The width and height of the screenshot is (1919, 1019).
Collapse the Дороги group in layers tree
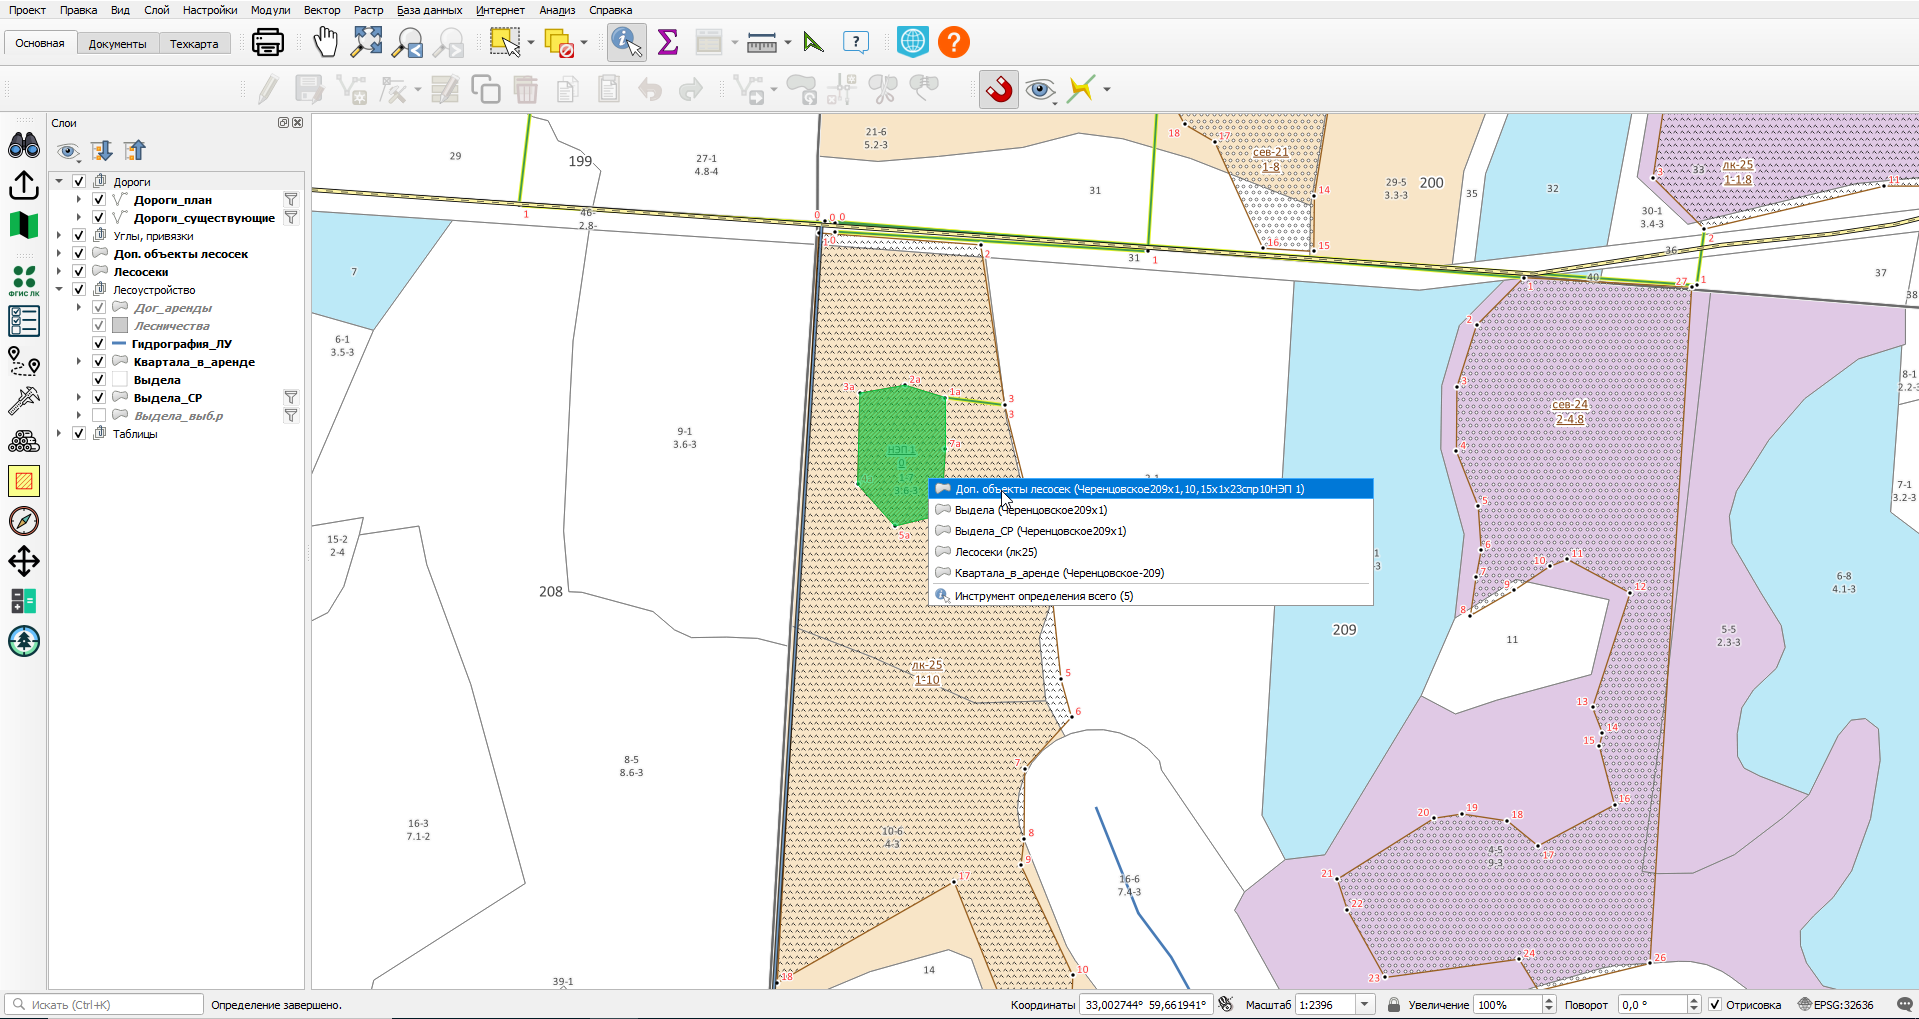click(59, 182)
